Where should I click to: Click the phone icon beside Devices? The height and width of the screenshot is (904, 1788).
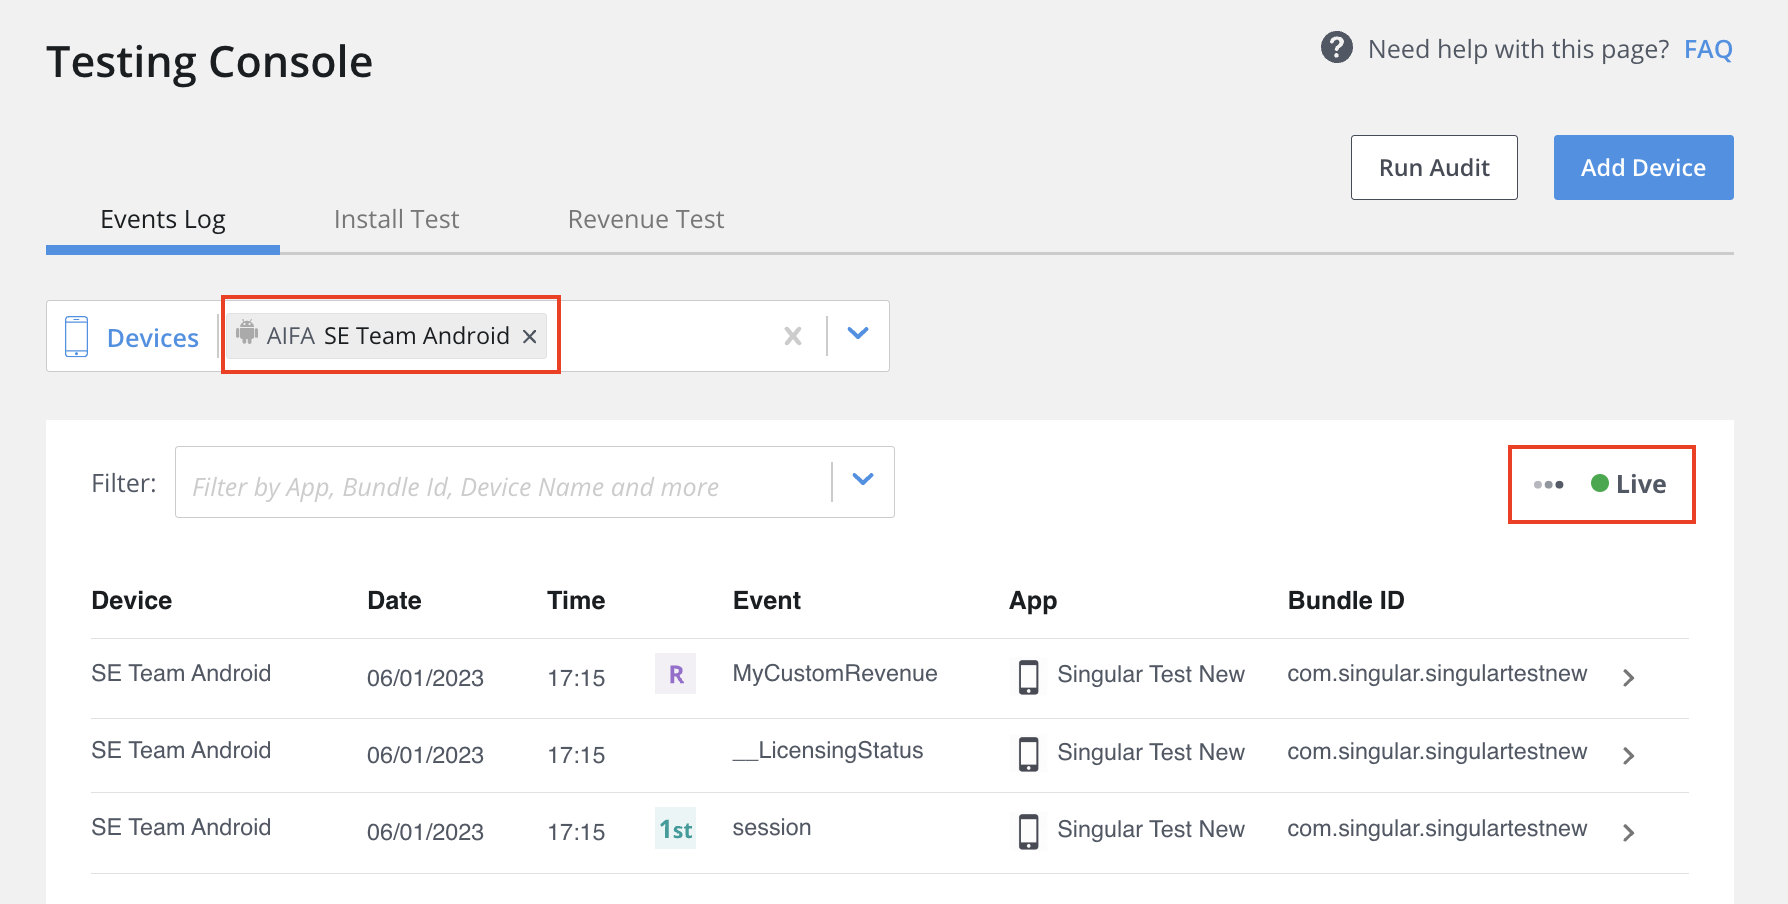(x=76, y=337)
